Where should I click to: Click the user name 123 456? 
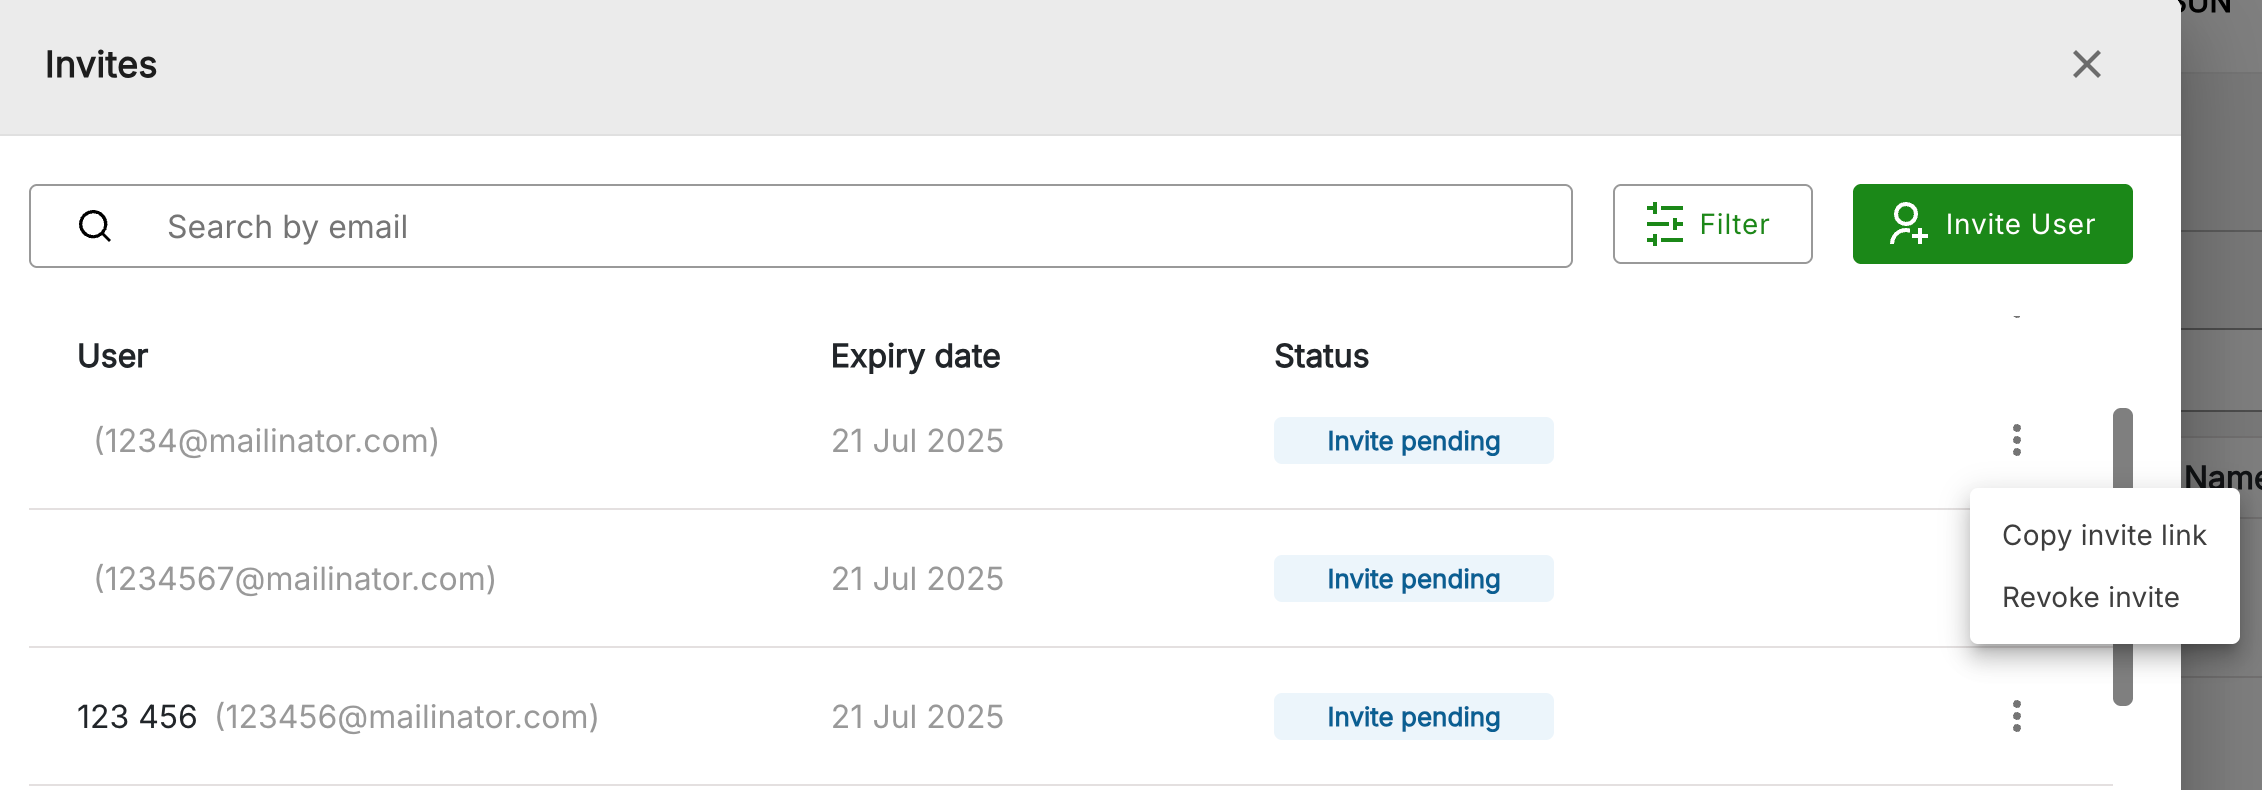click(x=137, y=716)
